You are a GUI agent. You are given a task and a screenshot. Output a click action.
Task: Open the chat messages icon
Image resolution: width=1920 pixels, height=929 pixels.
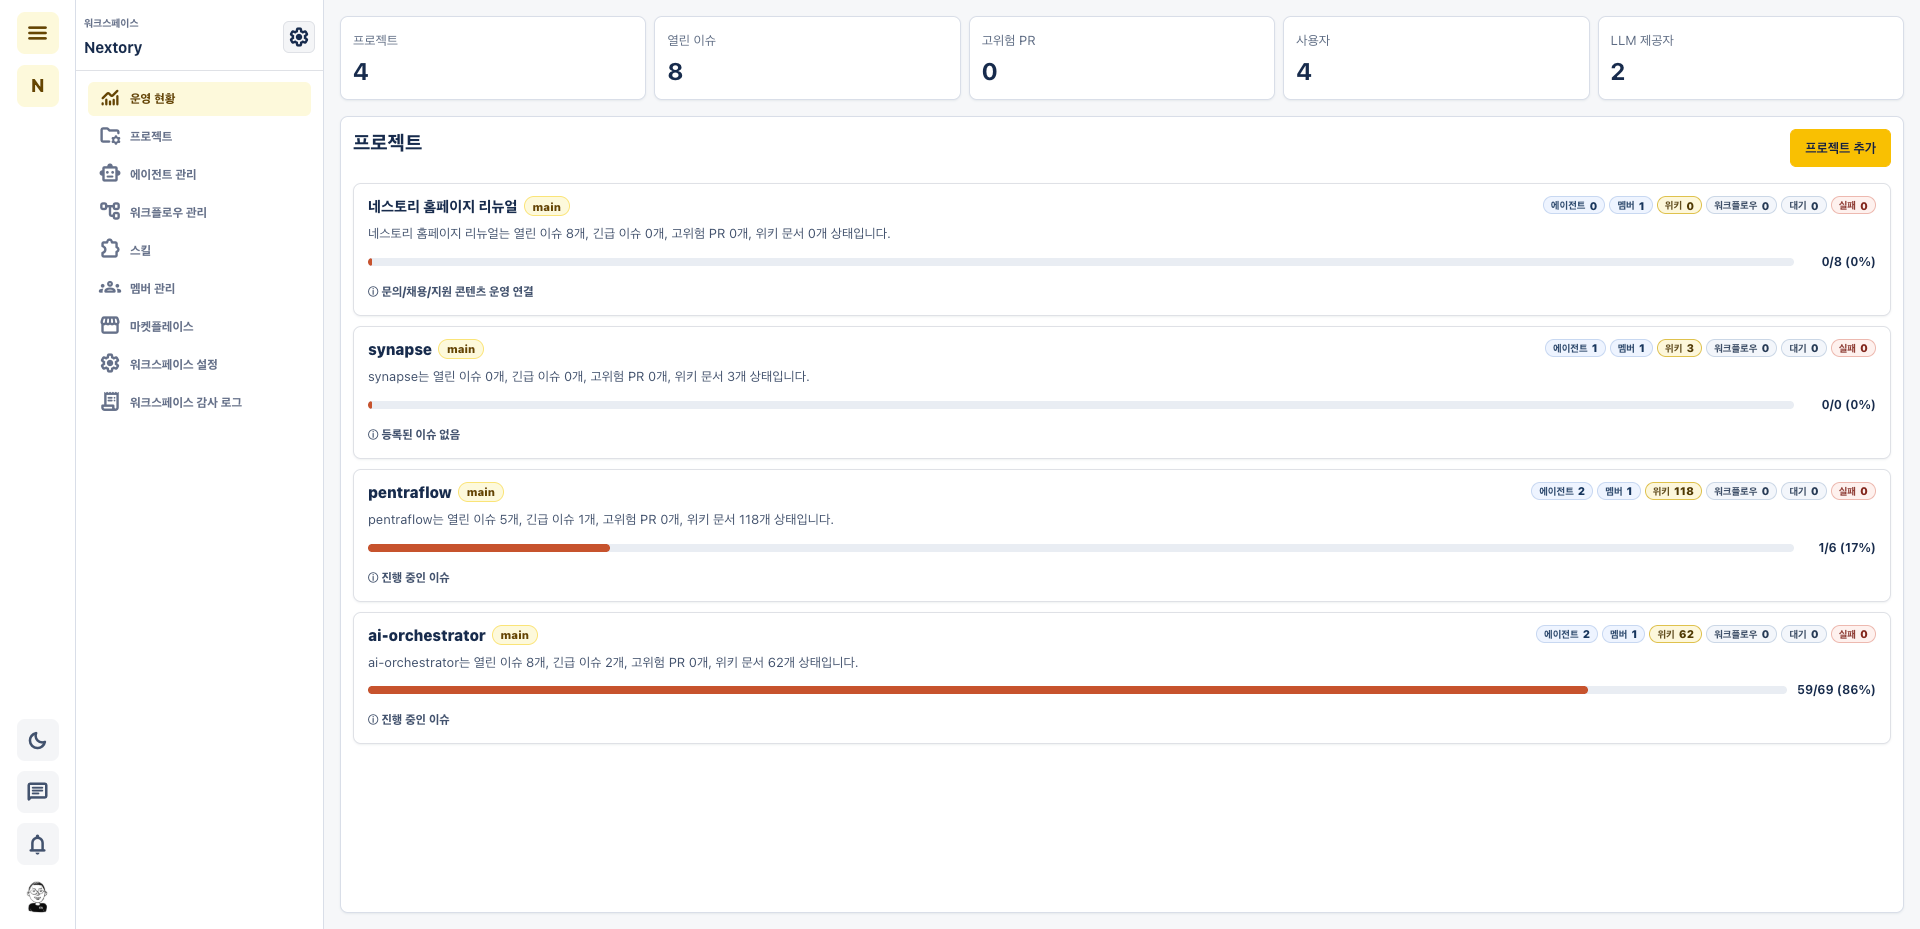tap(37, 793)
